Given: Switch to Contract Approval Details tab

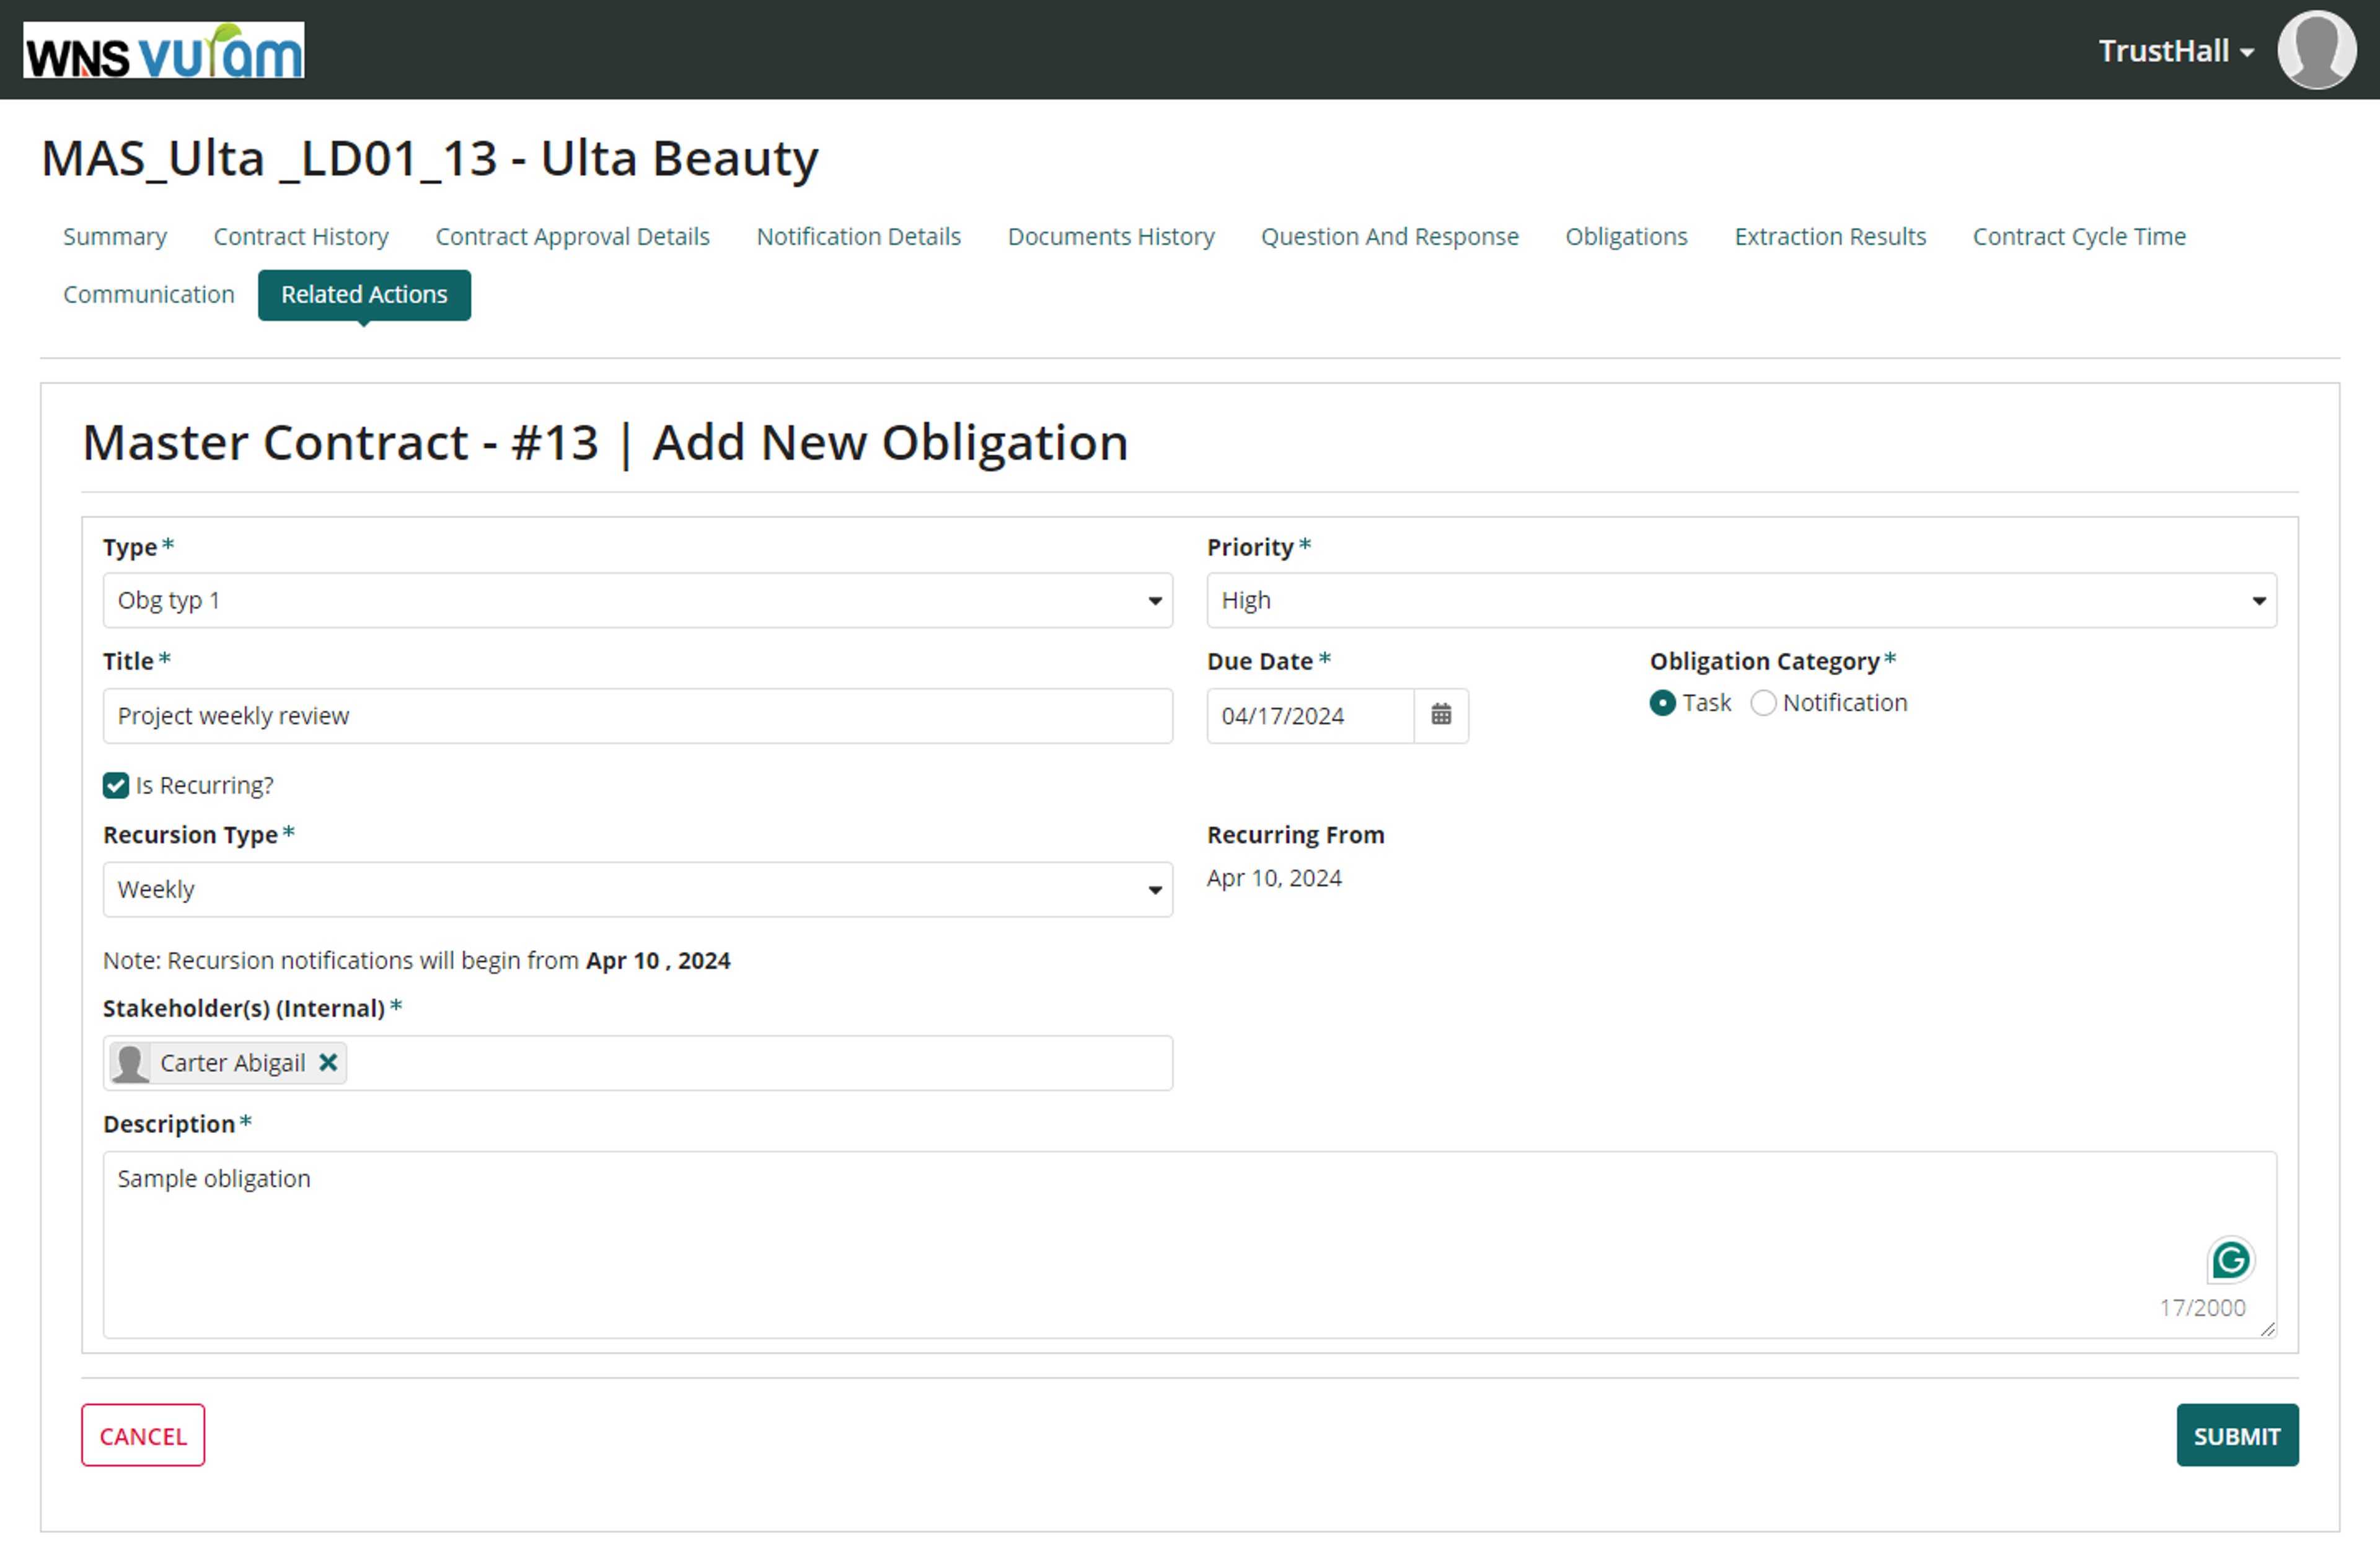Looking at the screenshot, I should click(x=572, y=237).
